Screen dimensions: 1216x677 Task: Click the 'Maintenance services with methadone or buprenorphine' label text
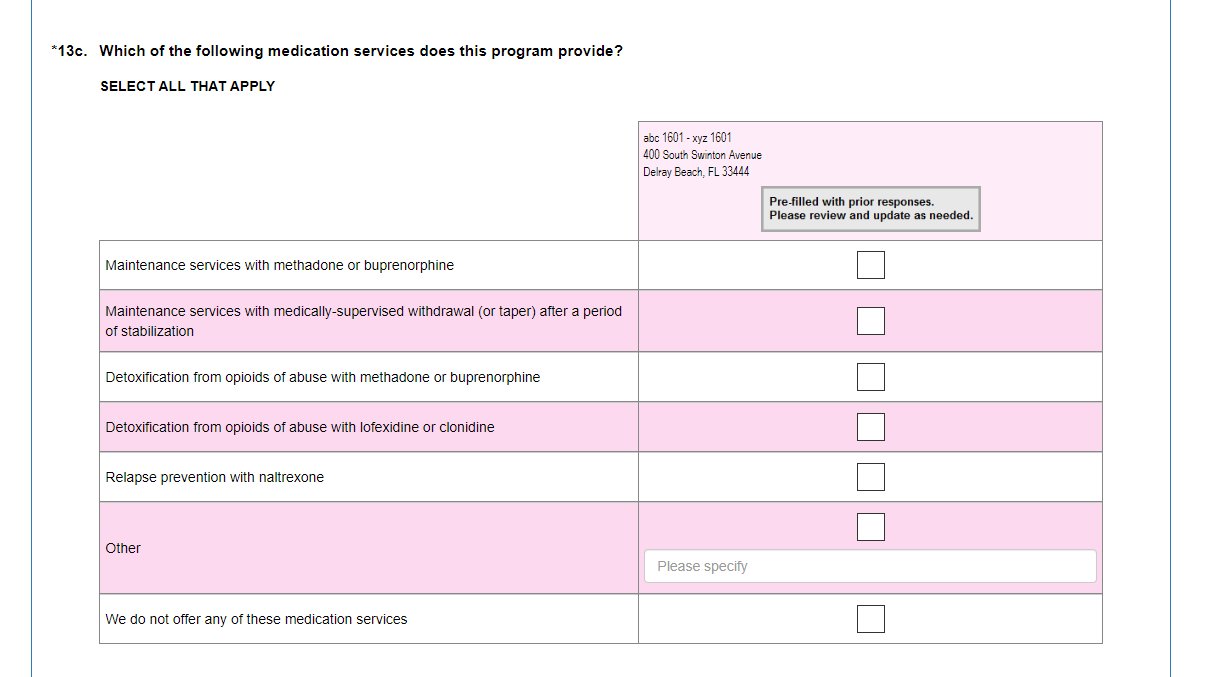click(x=280, y=265)
